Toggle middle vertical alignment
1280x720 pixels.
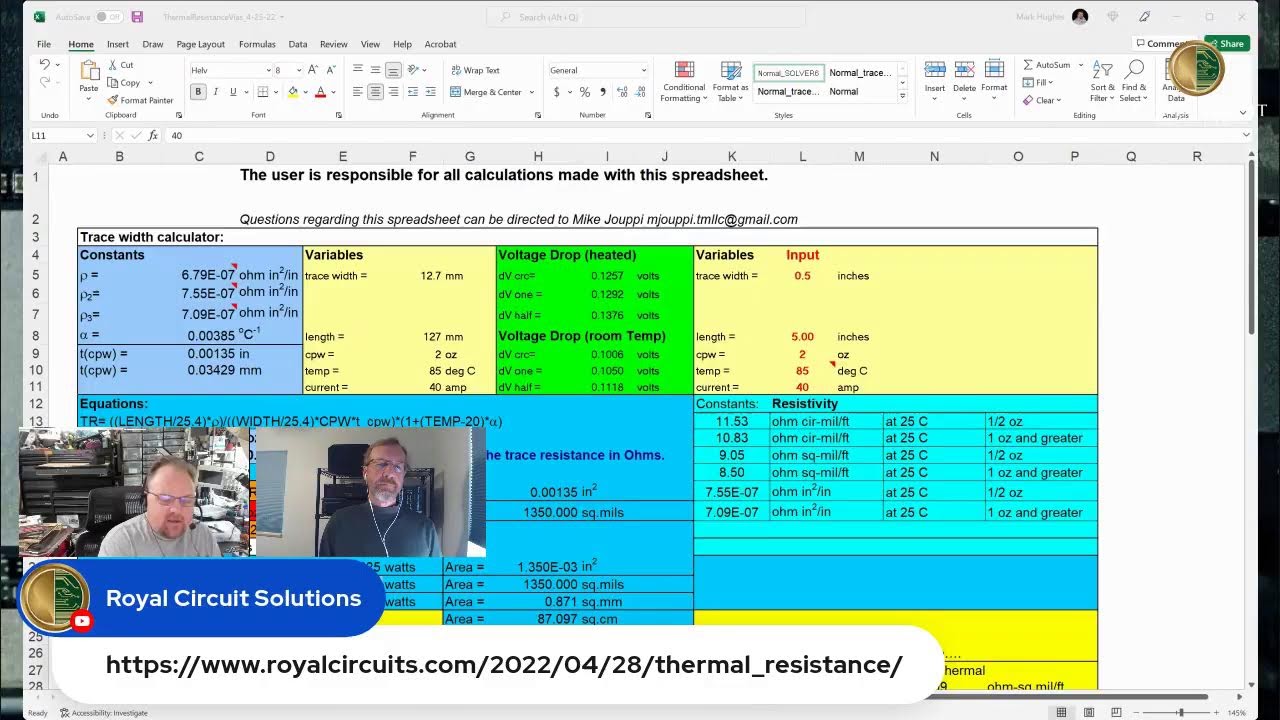click(x=376, y=70)
